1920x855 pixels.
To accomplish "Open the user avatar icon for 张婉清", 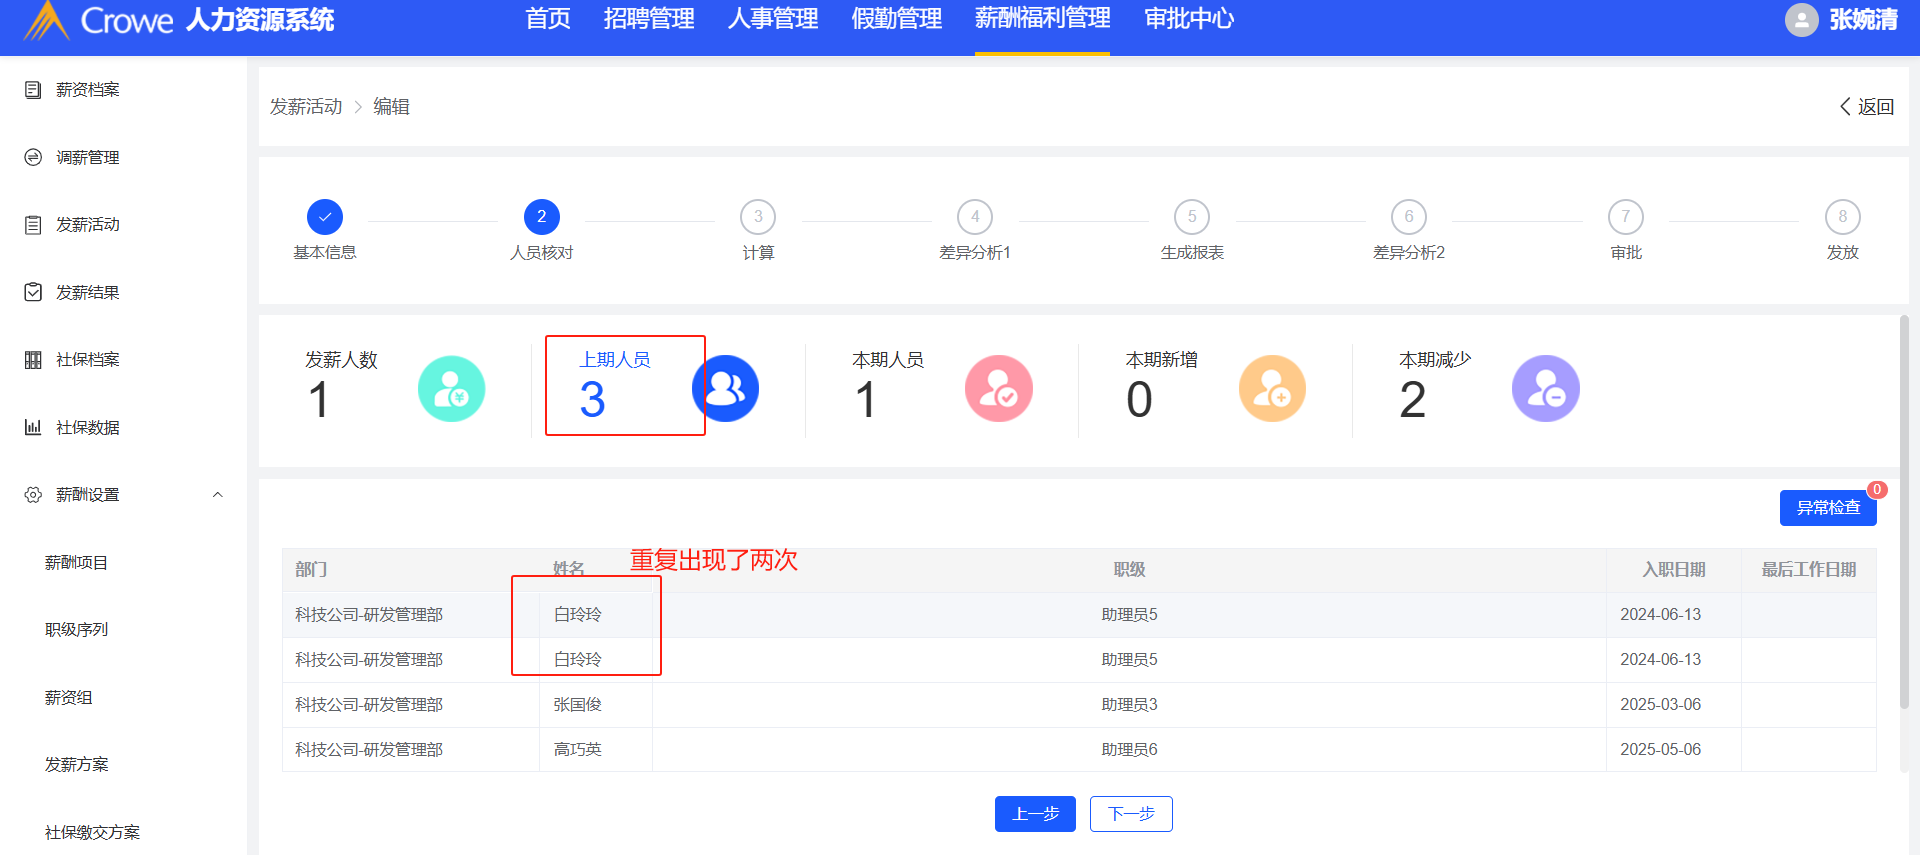I will click(1801, 20).
